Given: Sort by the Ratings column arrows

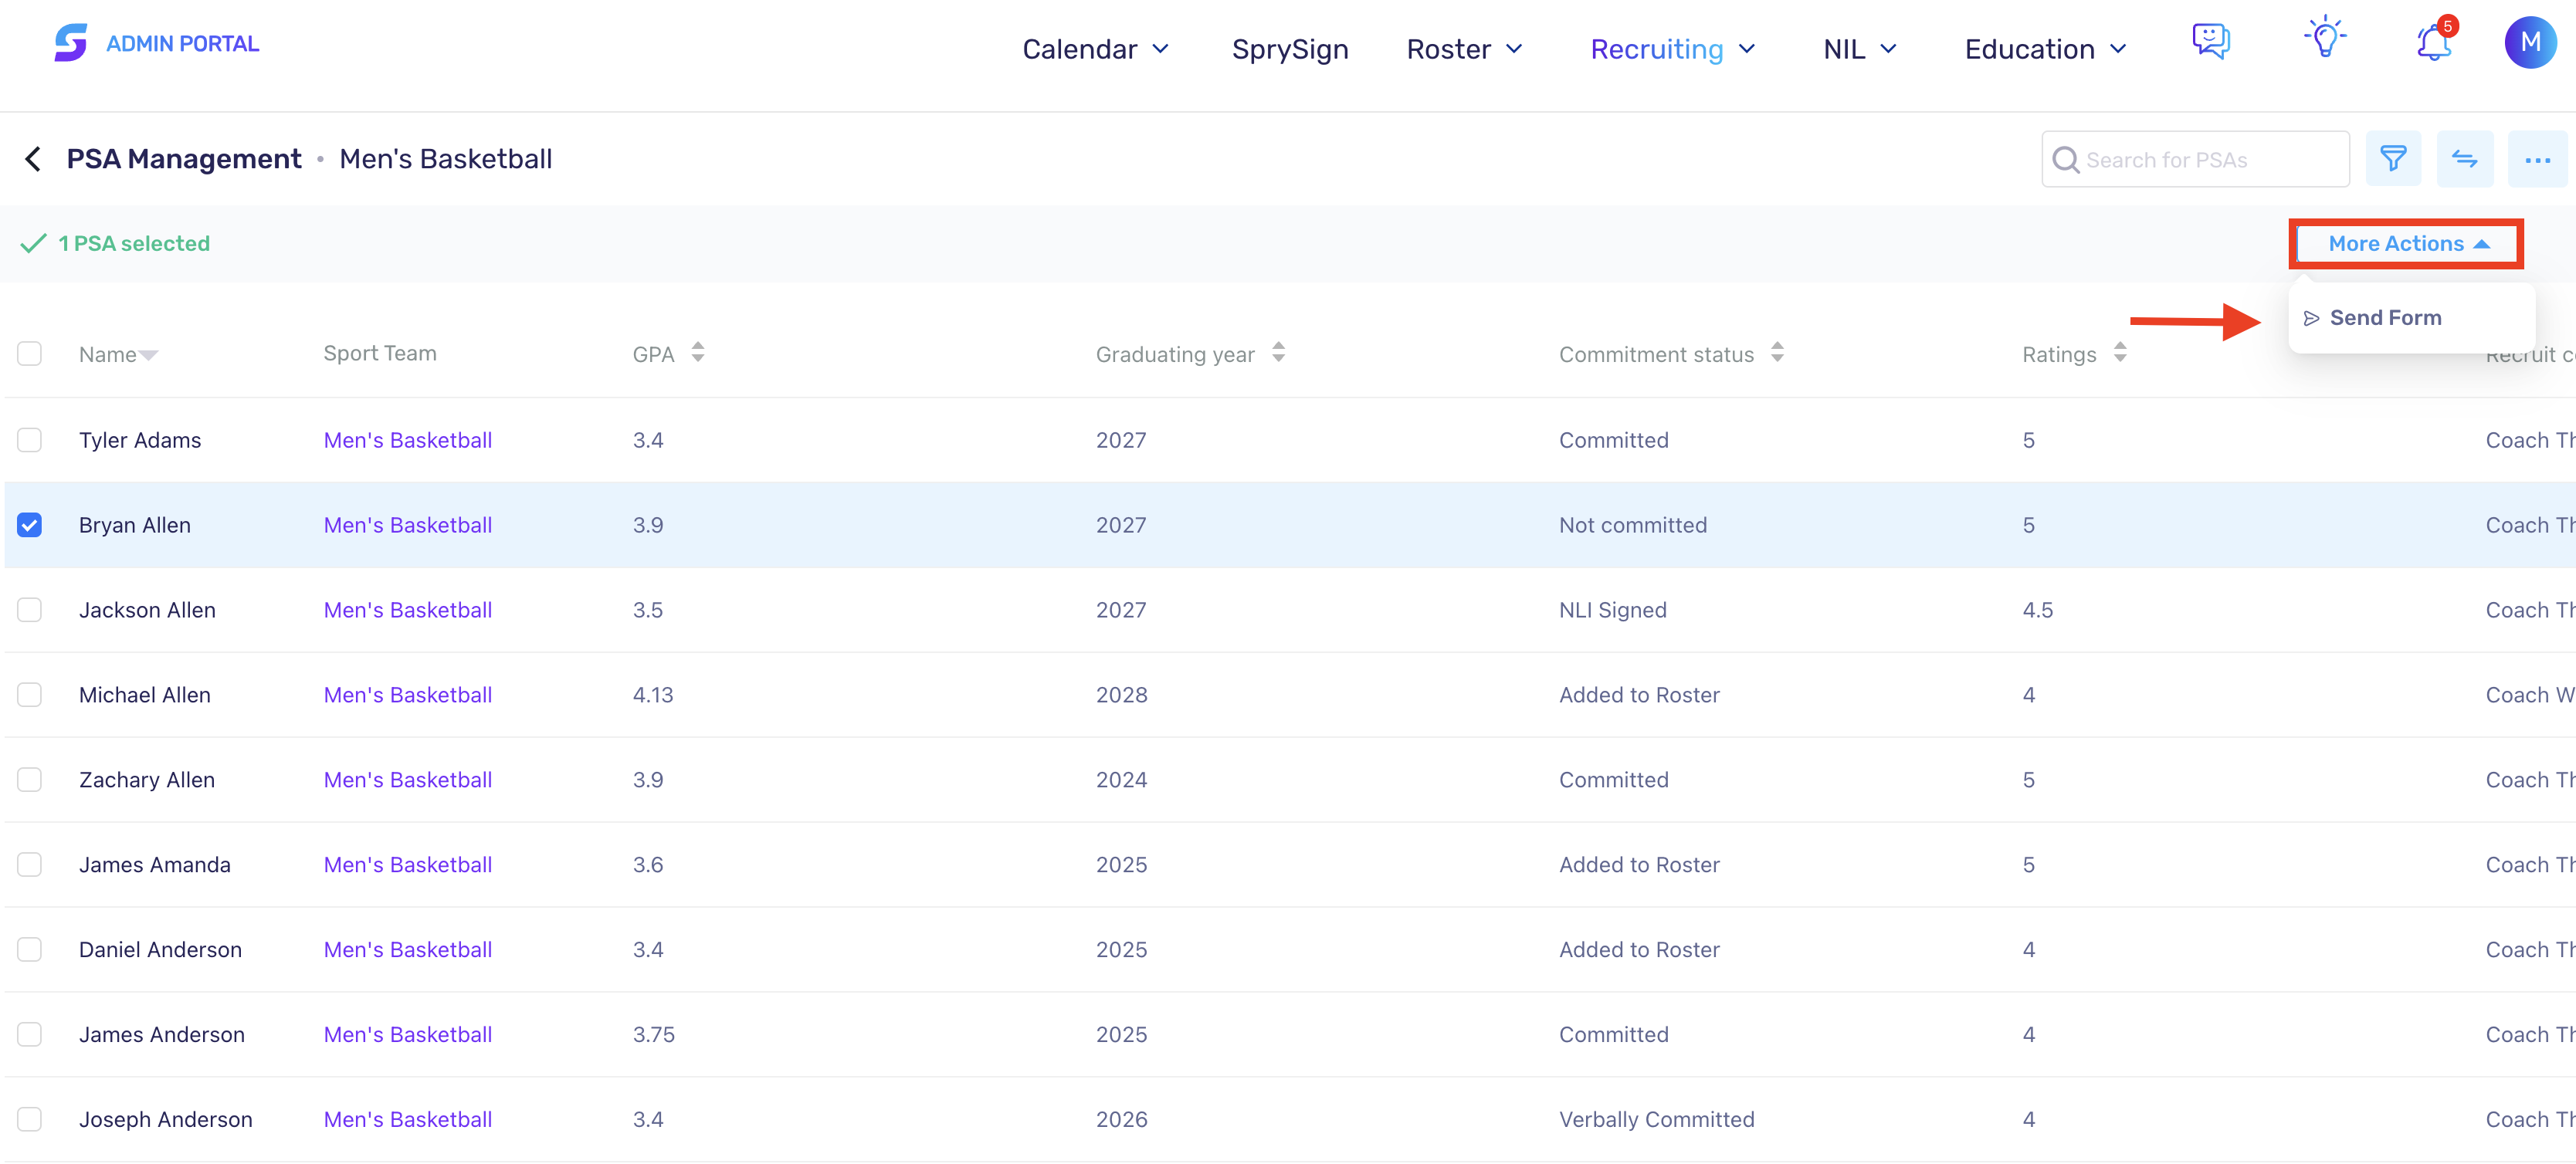Looking at the screenshot, I should coord(2120,353).
